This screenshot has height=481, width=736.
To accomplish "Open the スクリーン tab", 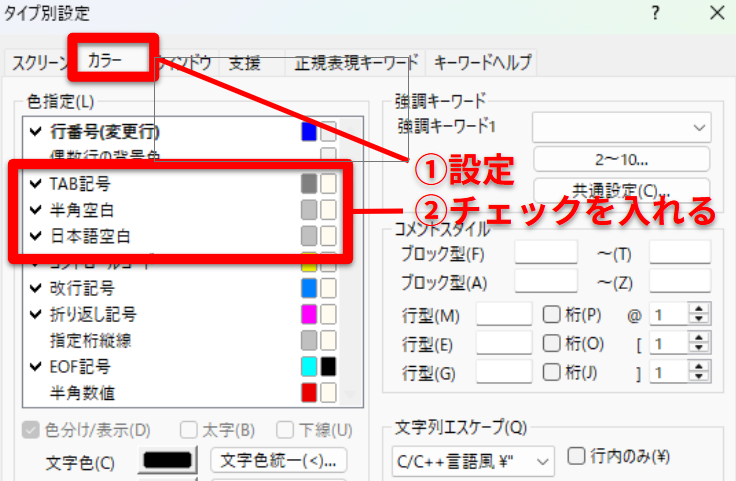I will click(40, 62).
